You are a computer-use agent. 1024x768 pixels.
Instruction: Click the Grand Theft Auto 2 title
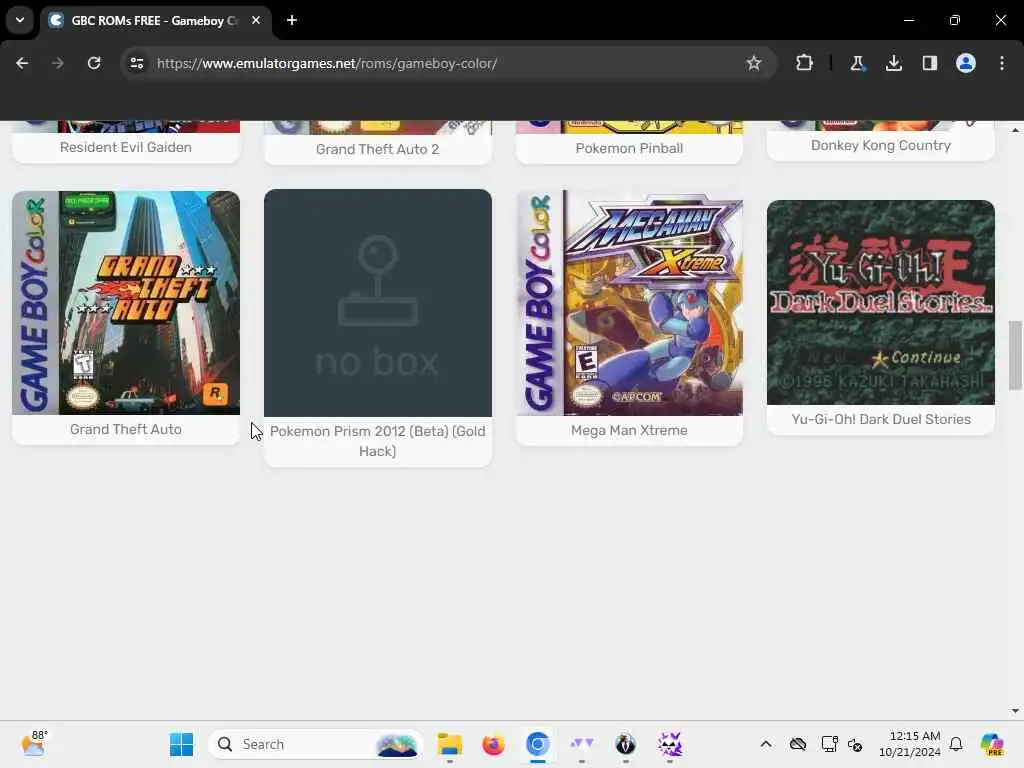[377, 149]
